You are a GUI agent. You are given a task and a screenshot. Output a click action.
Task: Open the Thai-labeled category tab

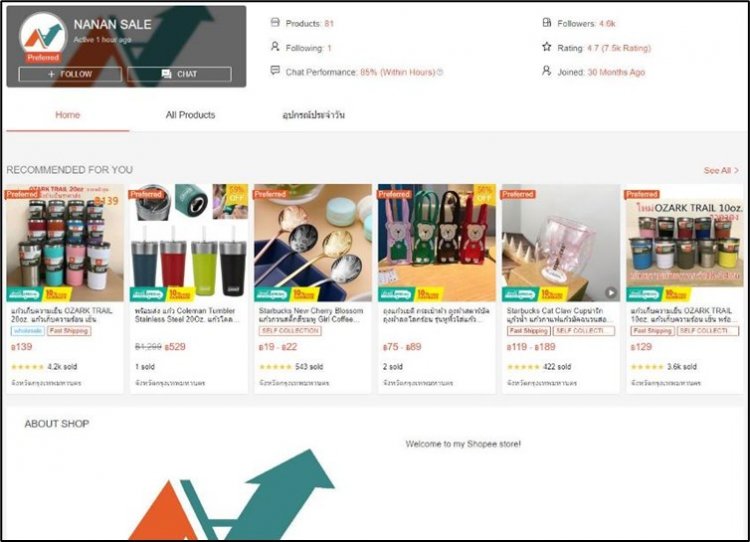pyautogui.click(x=313, y=115)
